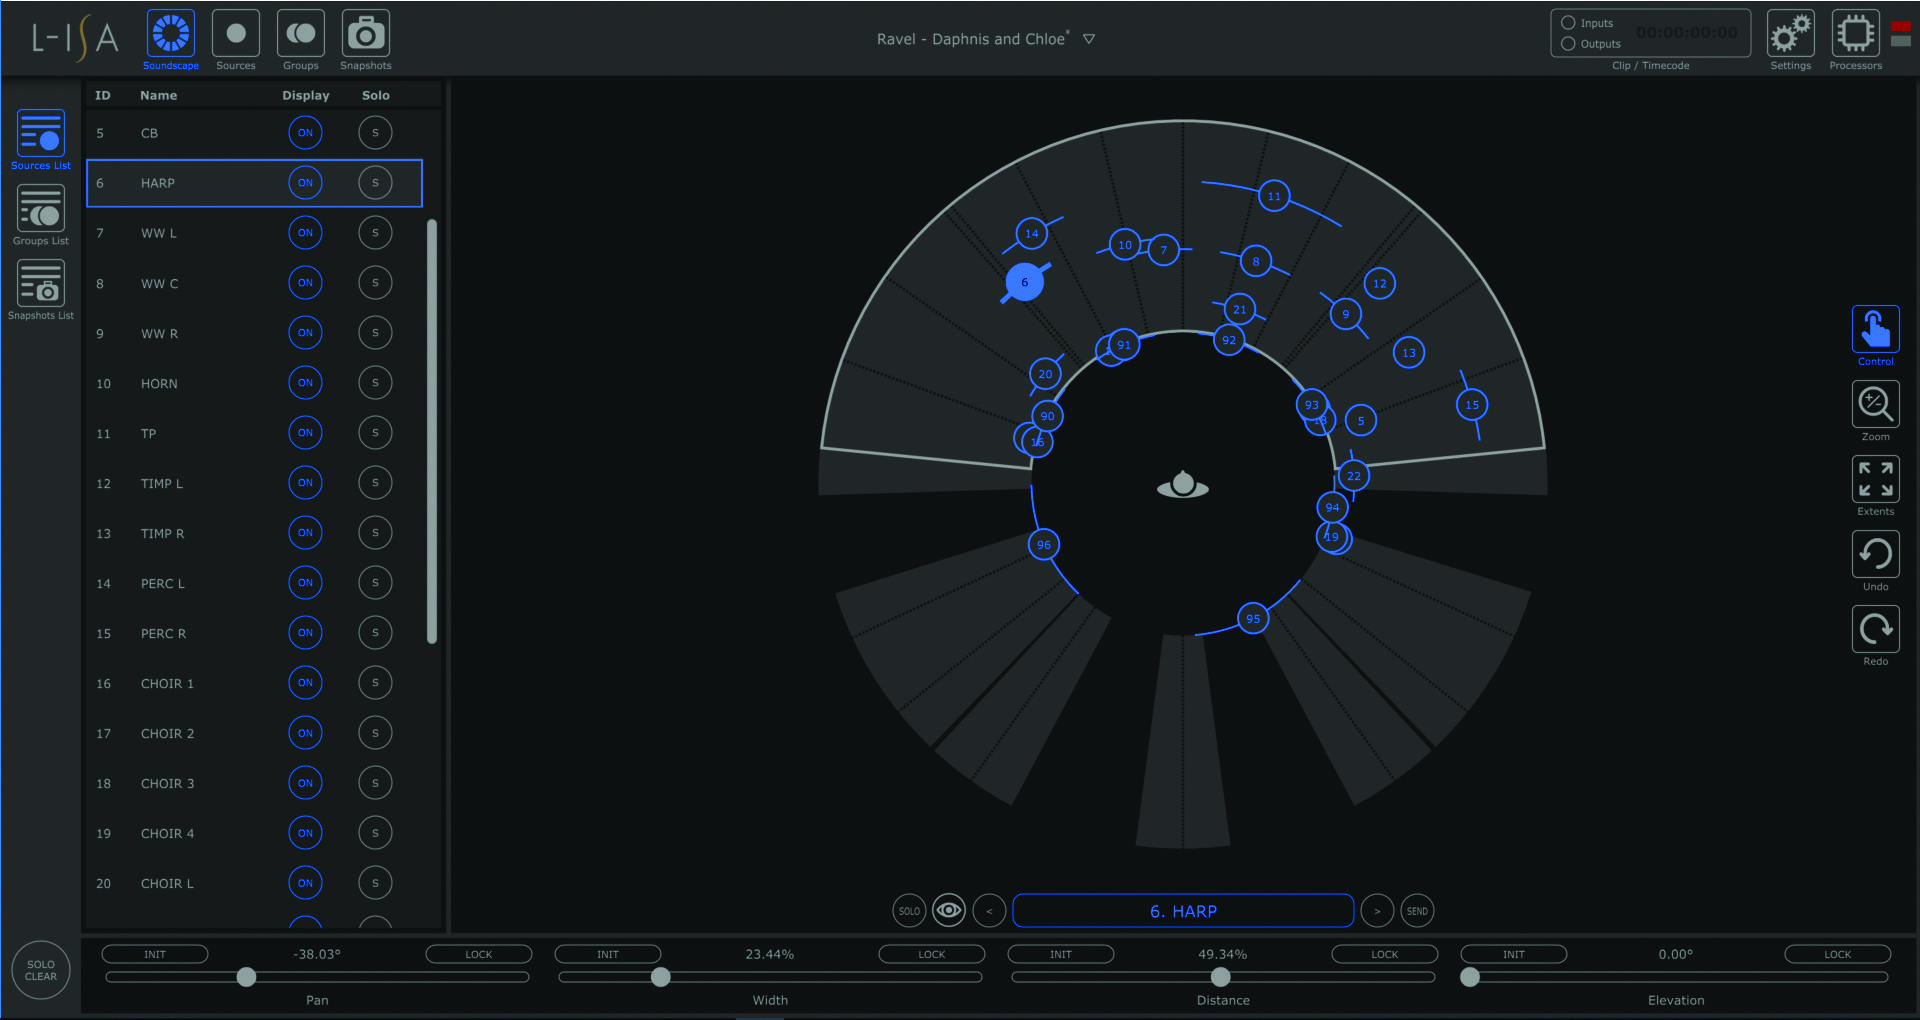This screenshot has width=1920, height=1020.
Task: Open the Settings gear icon
Action: [1790, 35]
